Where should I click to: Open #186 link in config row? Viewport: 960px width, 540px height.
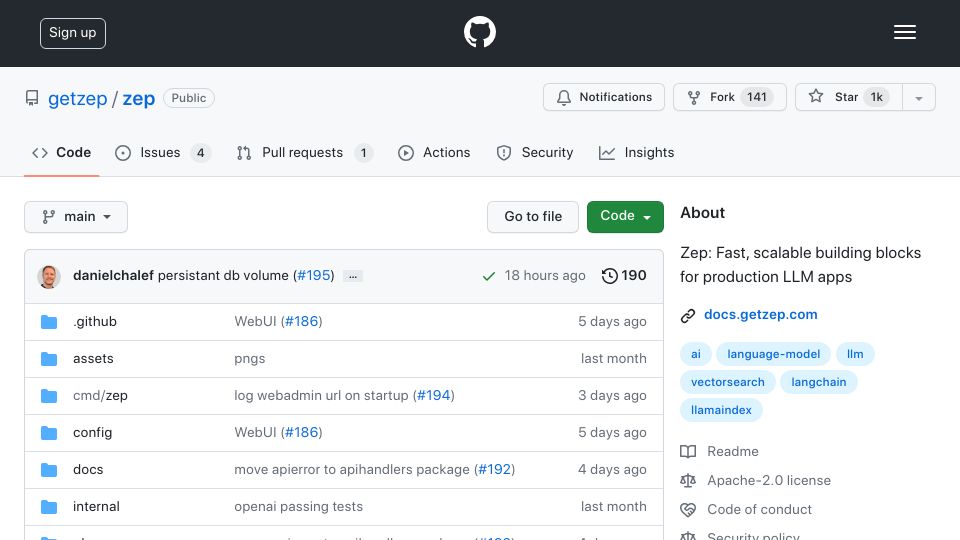pyautogui.click(x=302, y=433)
